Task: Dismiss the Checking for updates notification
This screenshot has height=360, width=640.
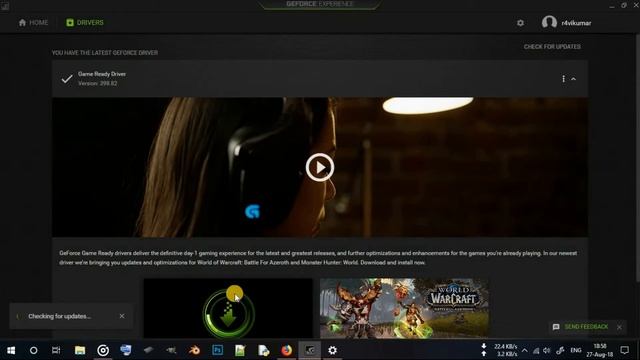Action: 122,316
